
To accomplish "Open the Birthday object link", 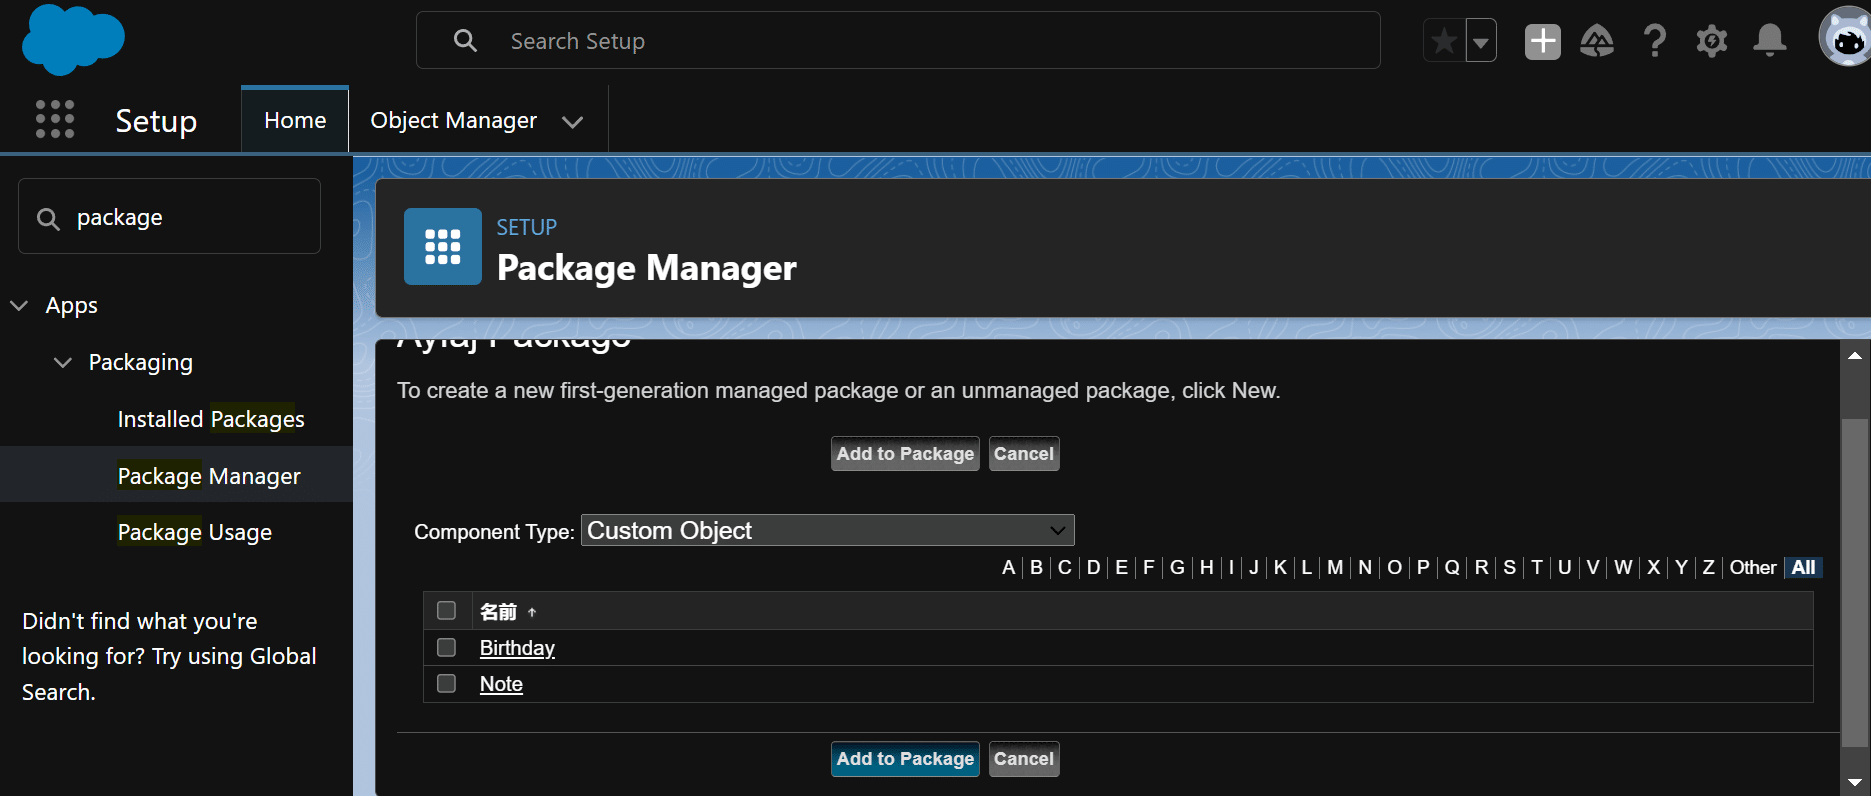I will point(517,648).
